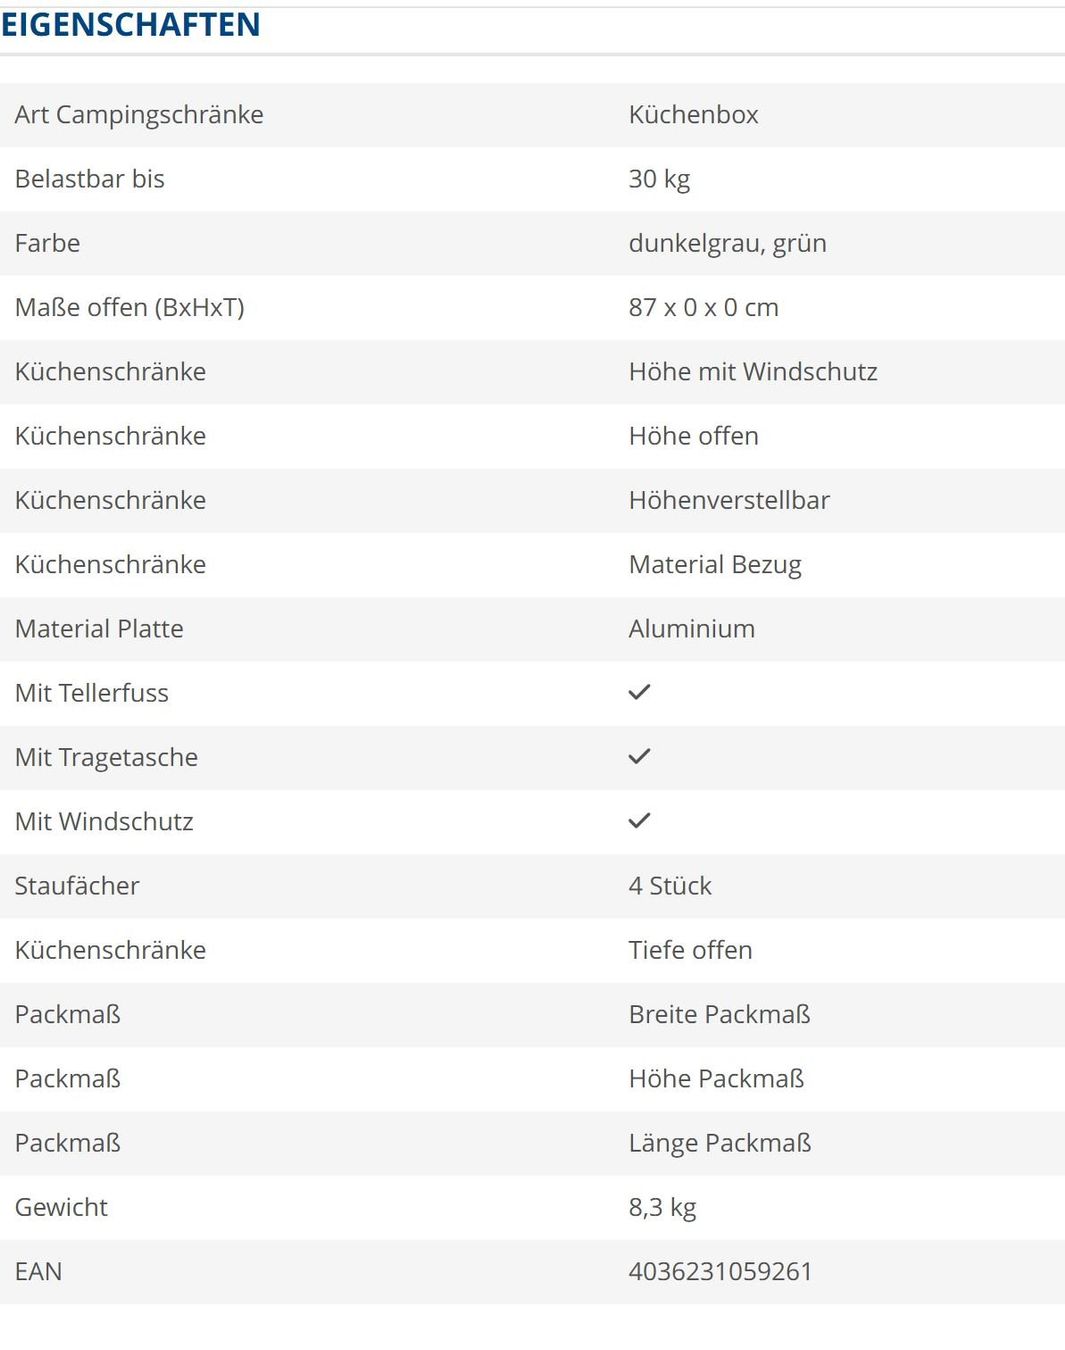Viewport: 1065px width, 1350px height.
Task: Select the Material Bezug entry
Action: (x=715, y=565)
